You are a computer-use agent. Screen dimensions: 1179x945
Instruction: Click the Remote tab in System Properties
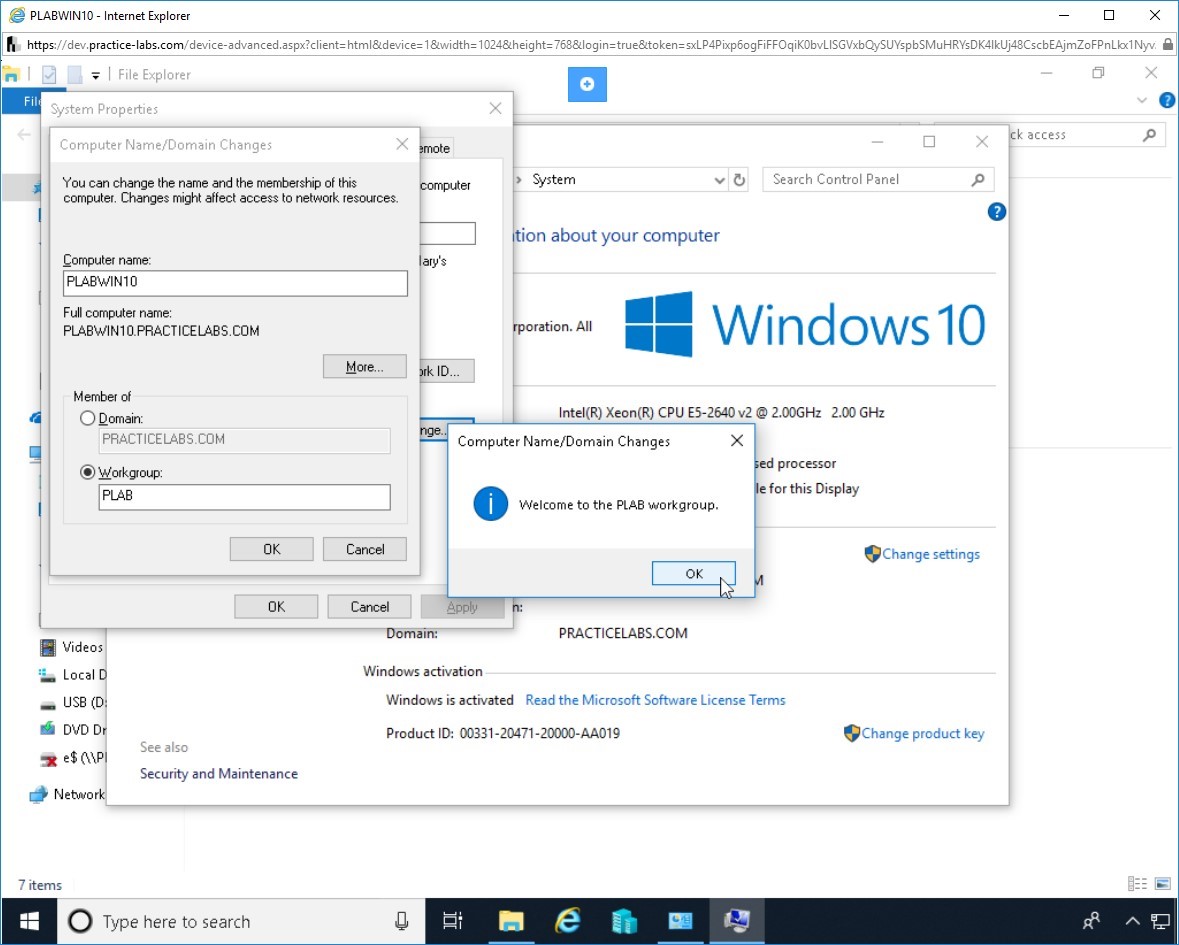435,148
